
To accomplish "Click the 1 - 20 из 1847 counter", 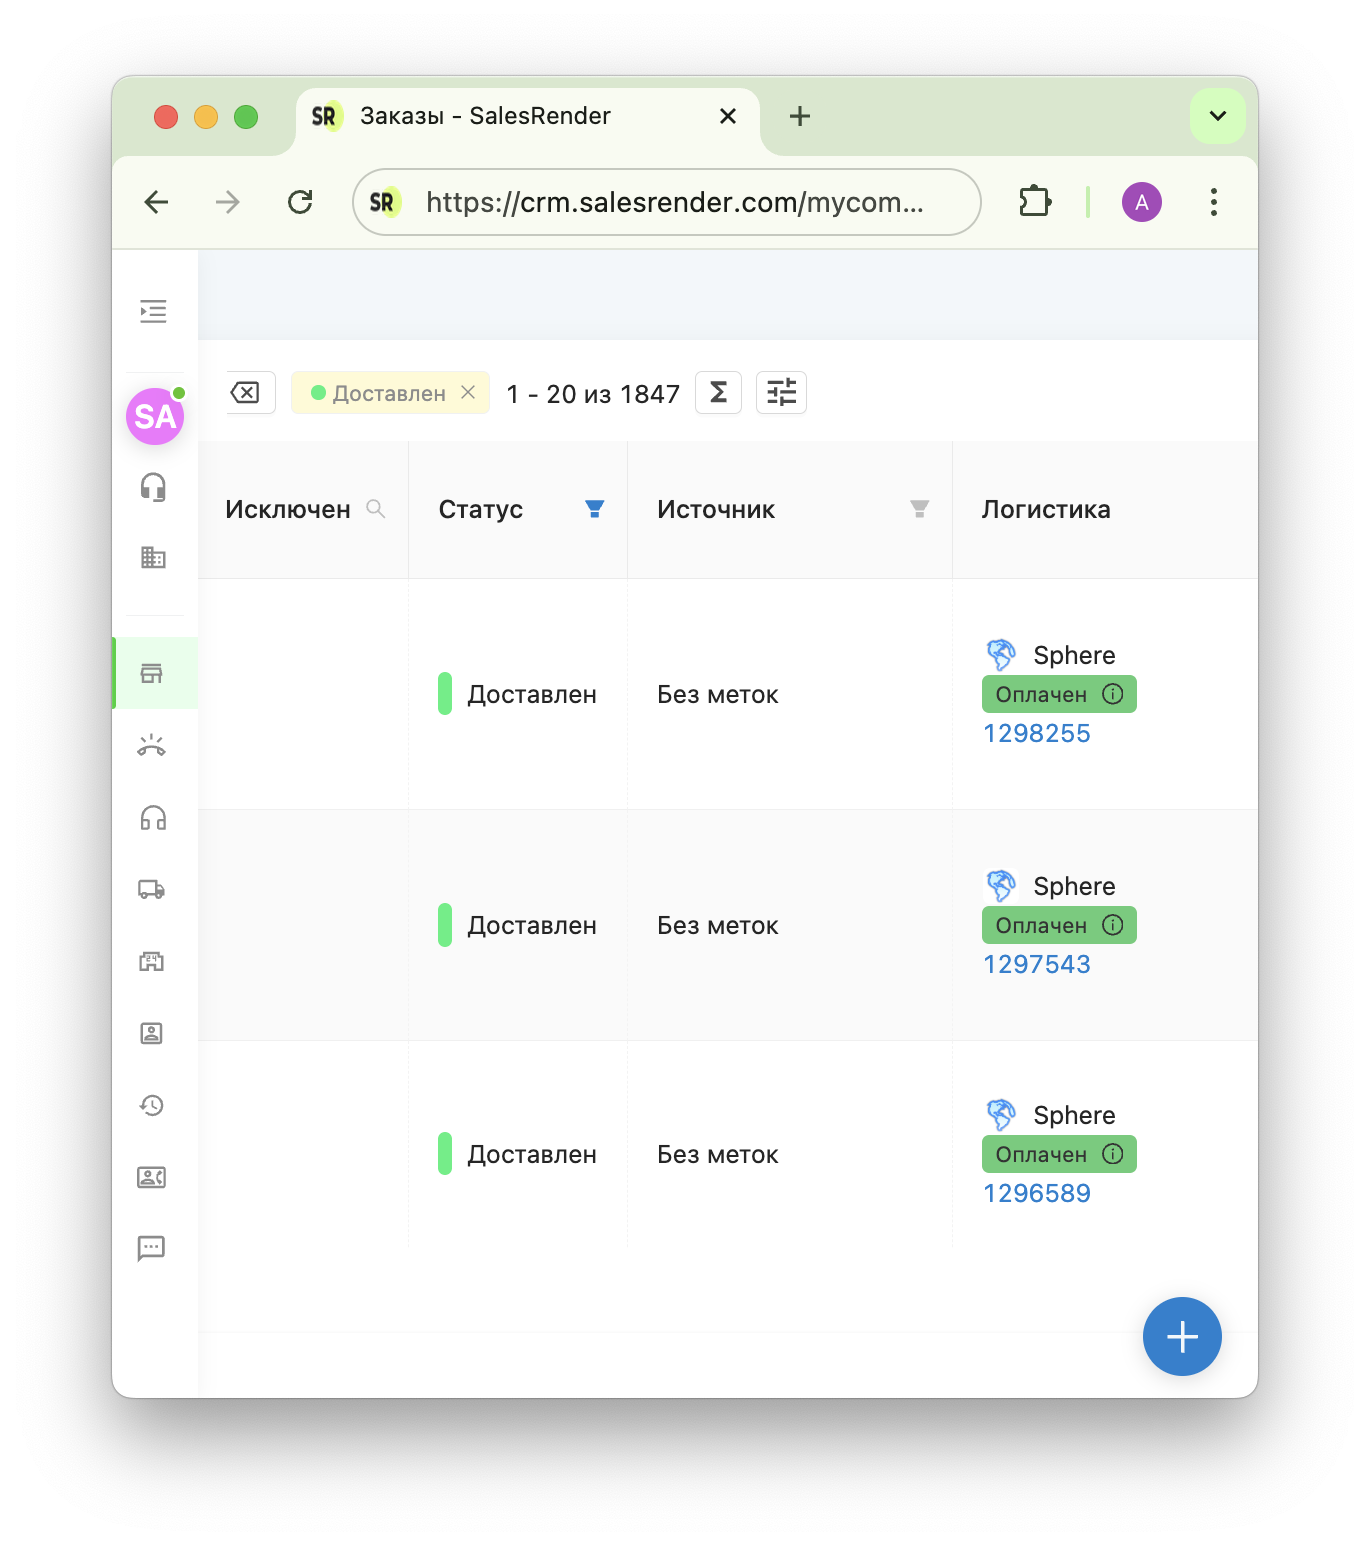I will coord(593,394).
